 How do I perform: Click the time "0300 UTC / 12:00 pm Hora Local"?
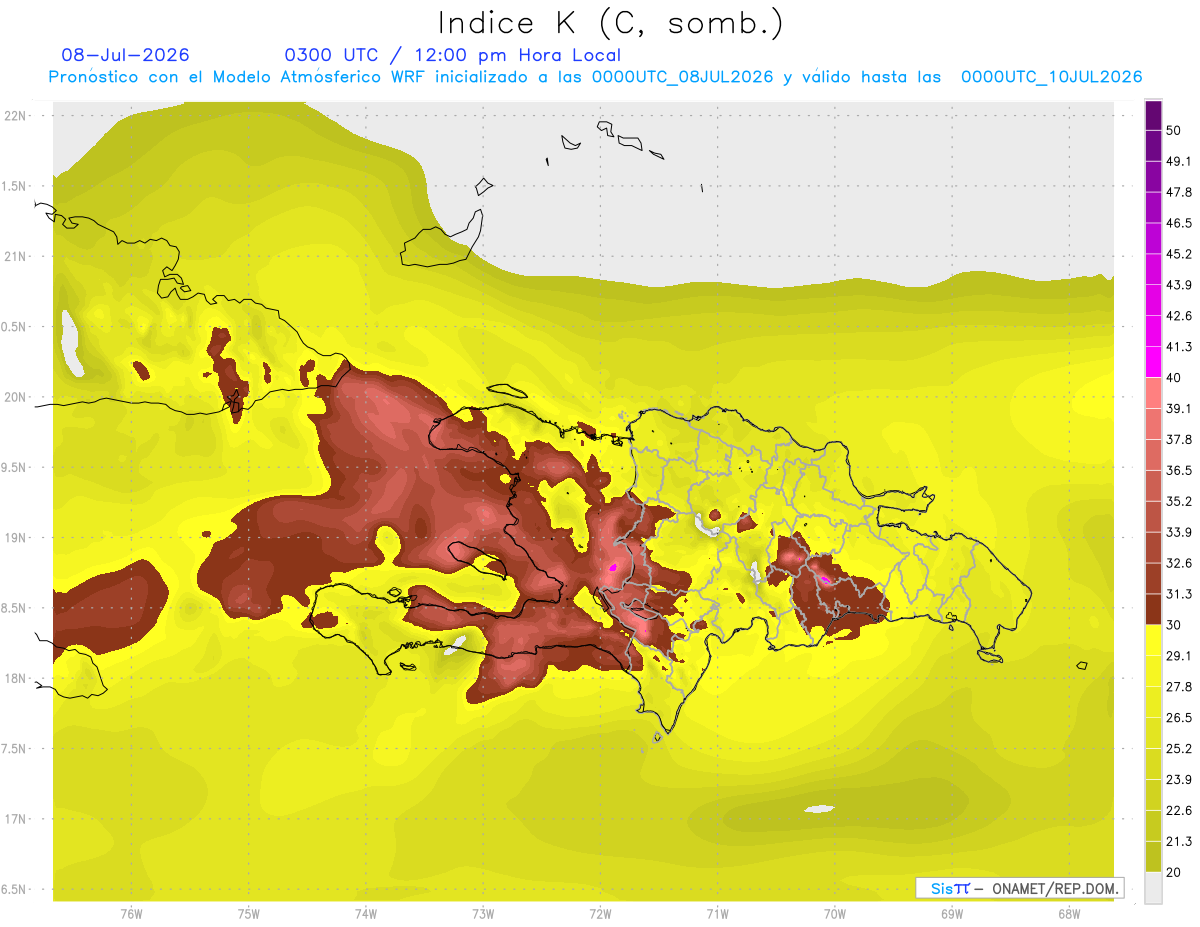[x=452, y=55]
